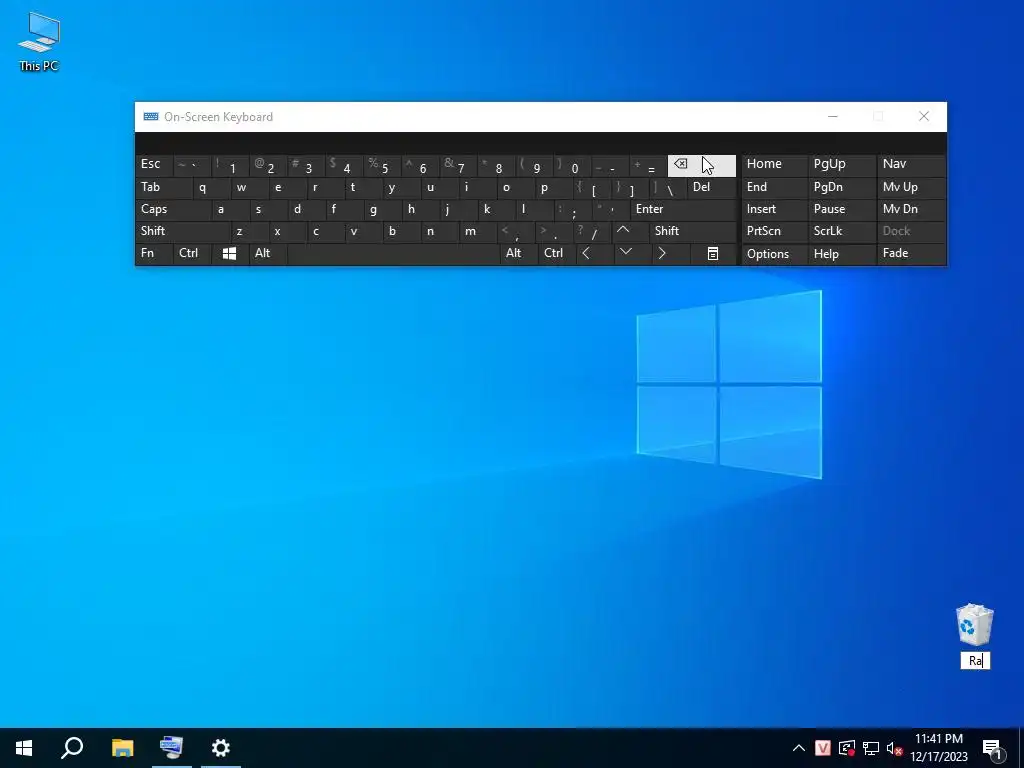Toggle the right Shift key

[694, 231]
